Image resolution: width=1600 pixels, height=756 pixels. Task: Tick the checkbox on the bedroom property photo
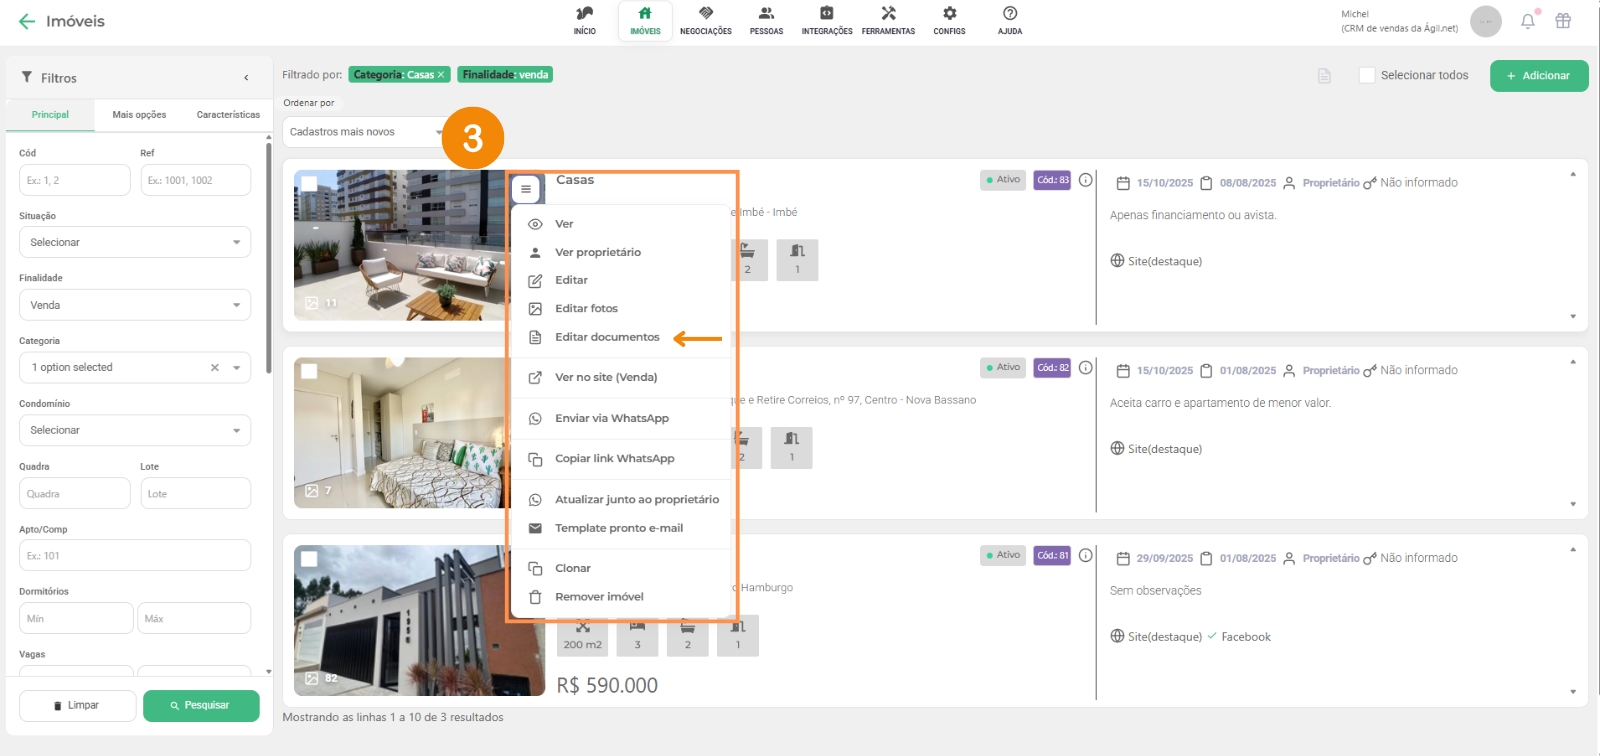310,371
